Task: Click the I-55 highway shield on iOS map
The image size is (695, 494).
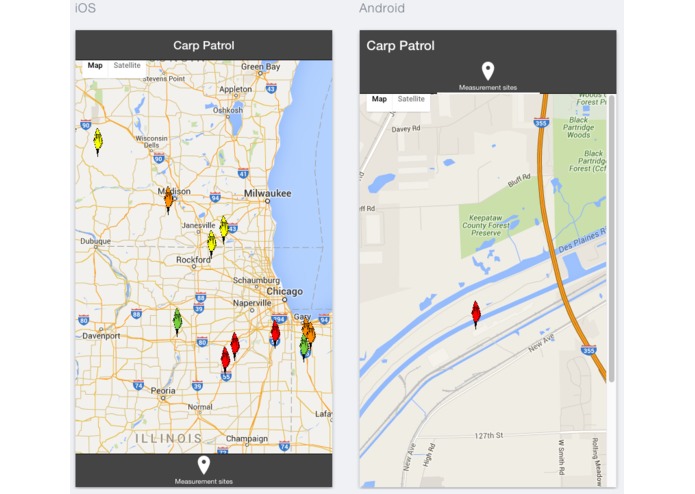Action: pyautogui.click(x=226, y=377)
